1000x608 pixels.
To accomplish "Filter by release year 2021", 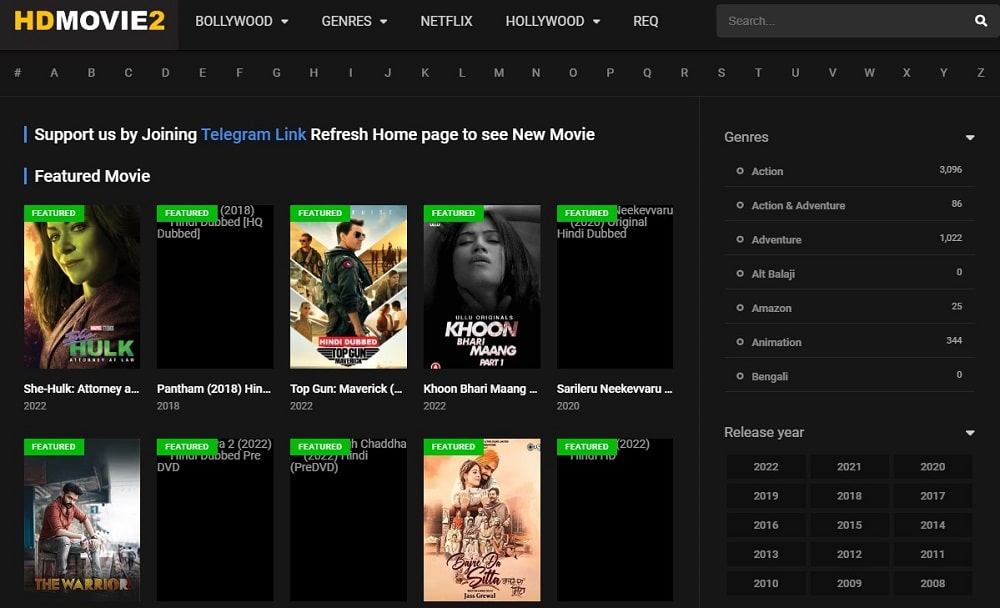I will click(x=849, y=466).
